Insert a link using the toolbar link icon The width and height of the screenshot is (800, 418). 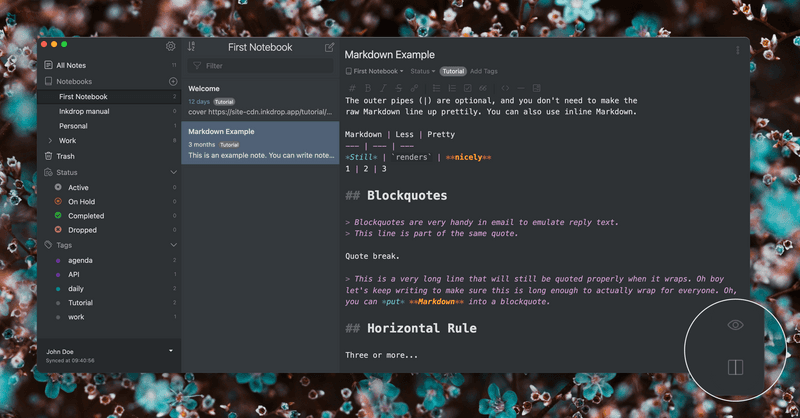tap(416, 88)
